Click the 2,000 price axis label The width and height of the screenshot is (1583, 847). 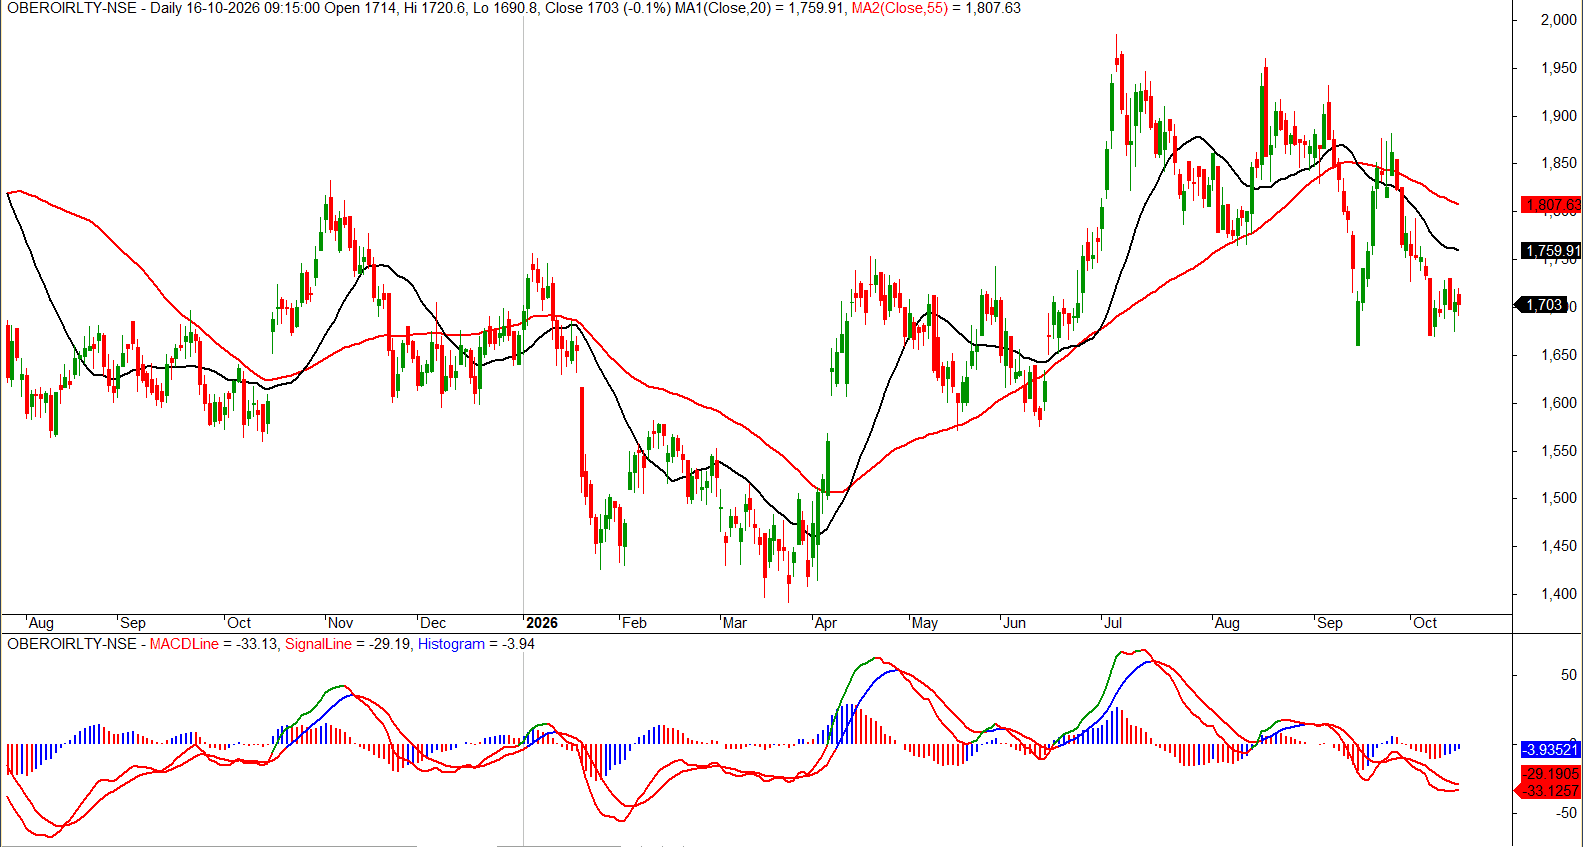tap(1559, 20)
